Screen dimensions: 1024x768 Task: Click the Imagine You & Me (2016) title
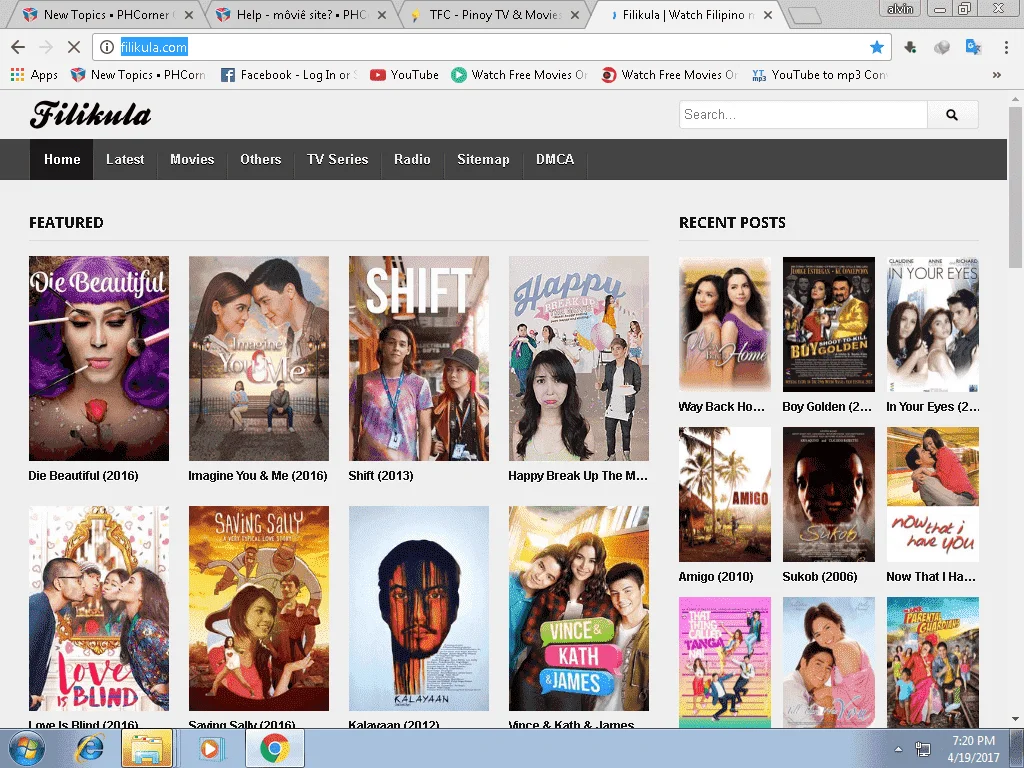(x=258, y=475)
